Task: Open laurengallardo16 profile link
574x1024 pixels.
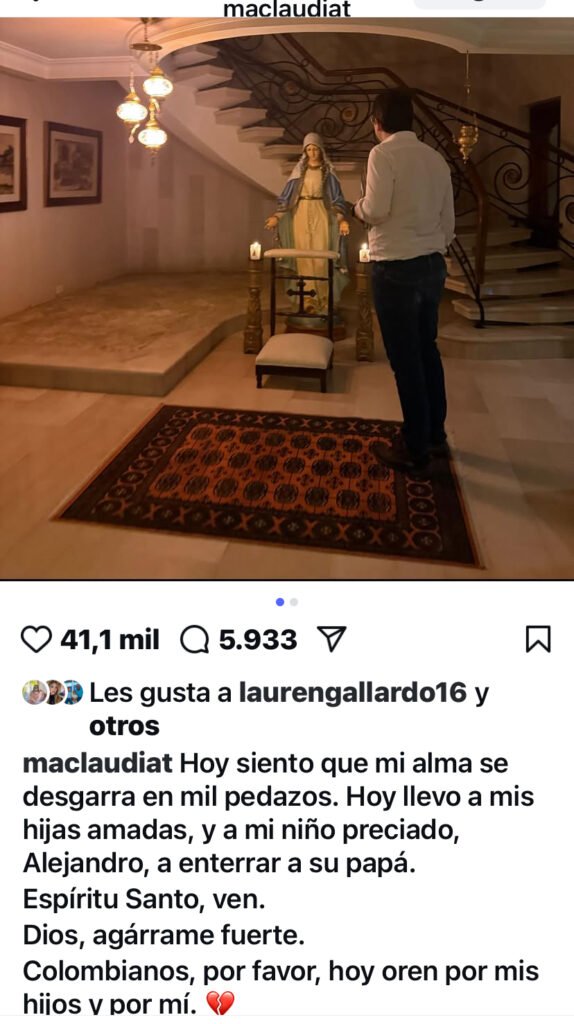Action: coord(353,694)
